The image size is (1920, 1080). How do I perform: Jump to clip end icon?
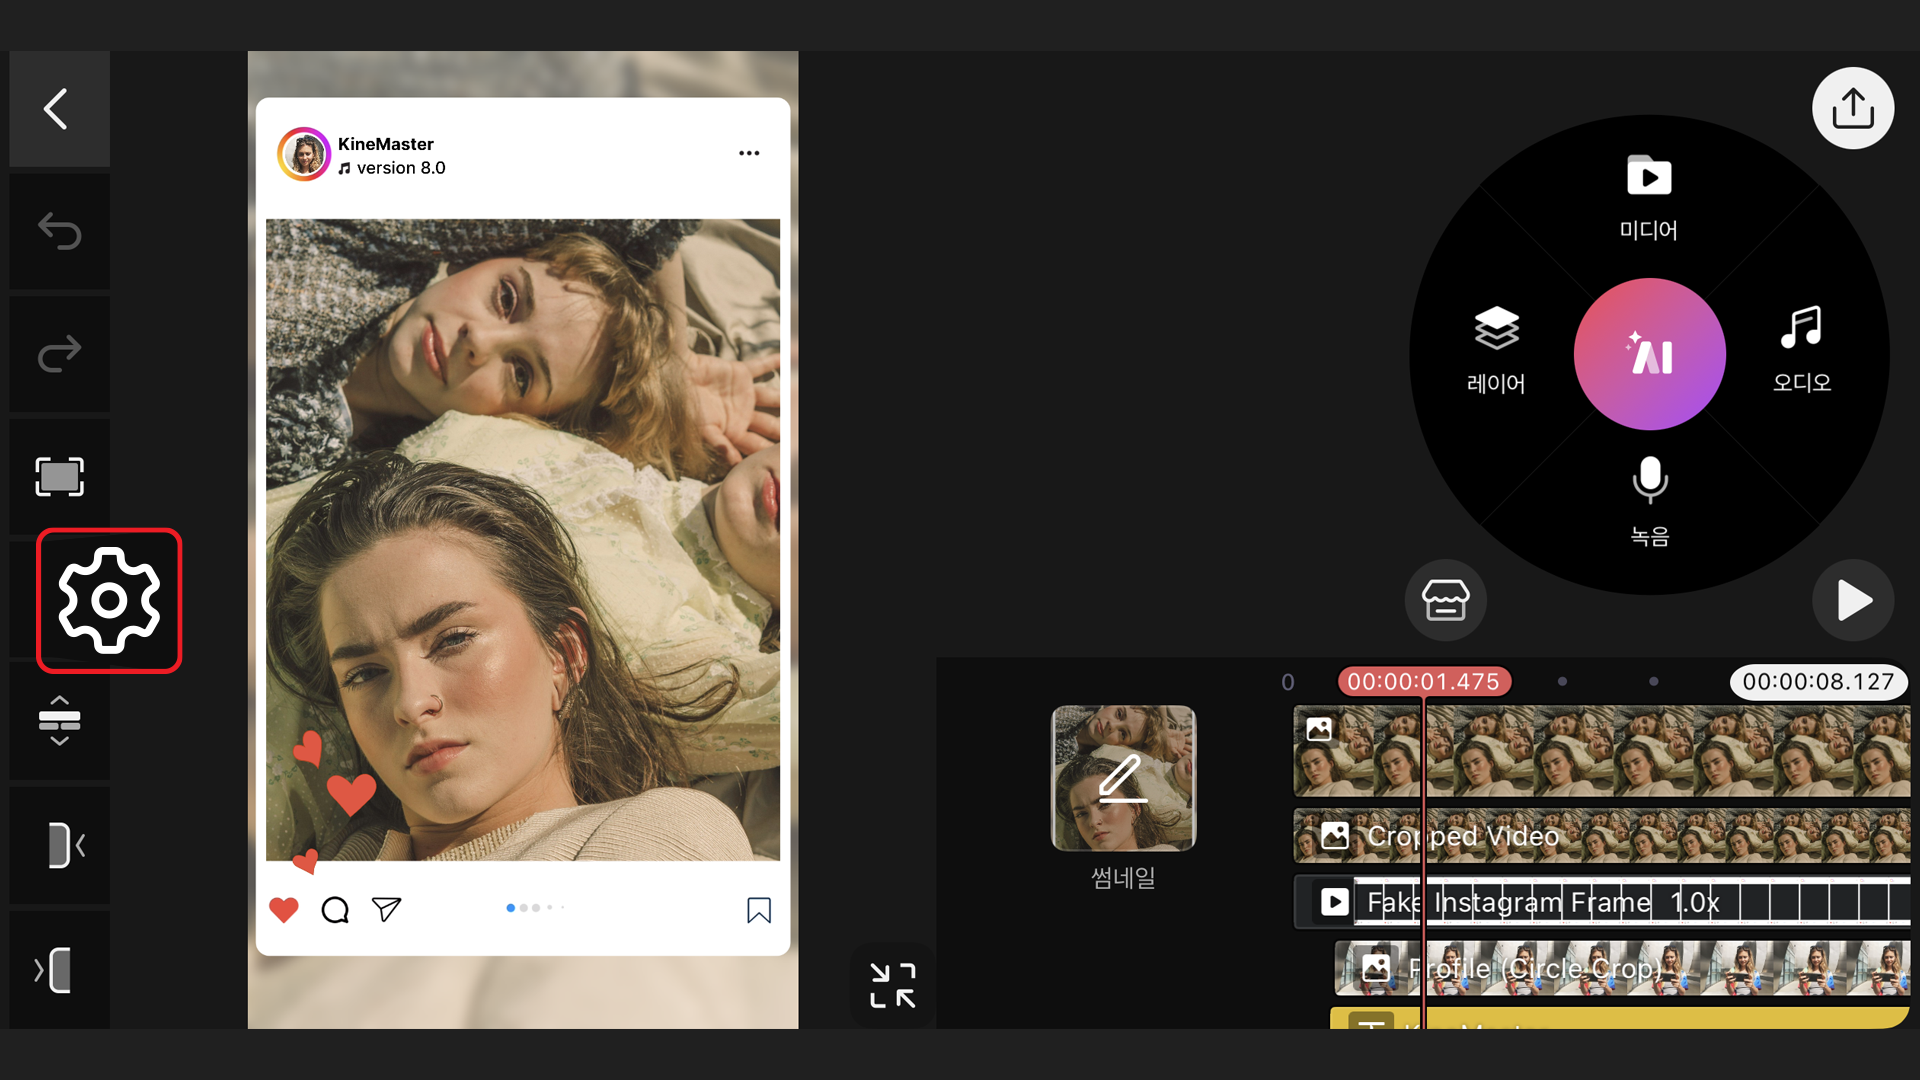tap(55, 970)
